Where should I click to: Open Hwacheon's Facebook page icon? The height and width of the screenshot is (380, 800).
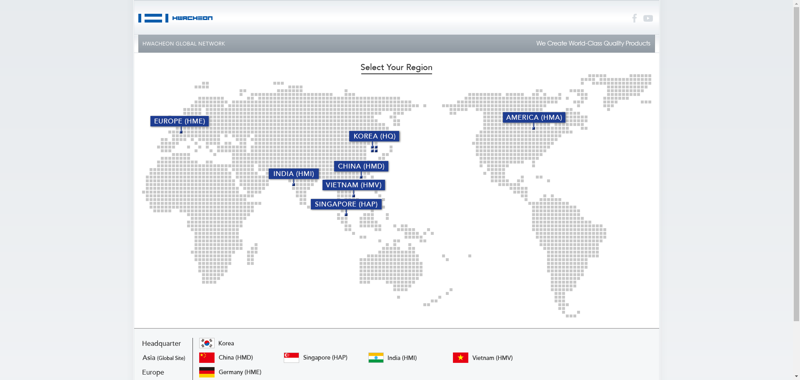634,18
